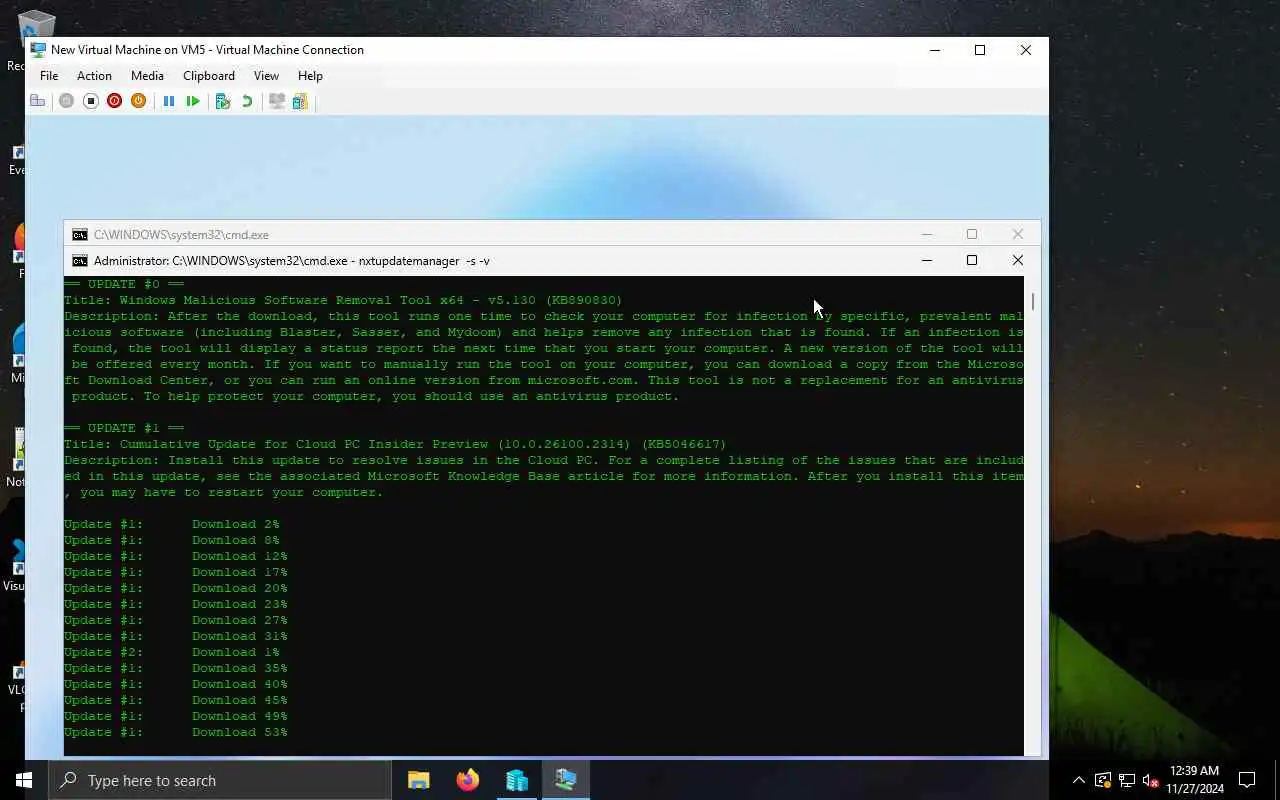The height and width of the screenshot is (800, 1280).
Task: Click the 'UPDATE #0' header line
Action: 124,284
